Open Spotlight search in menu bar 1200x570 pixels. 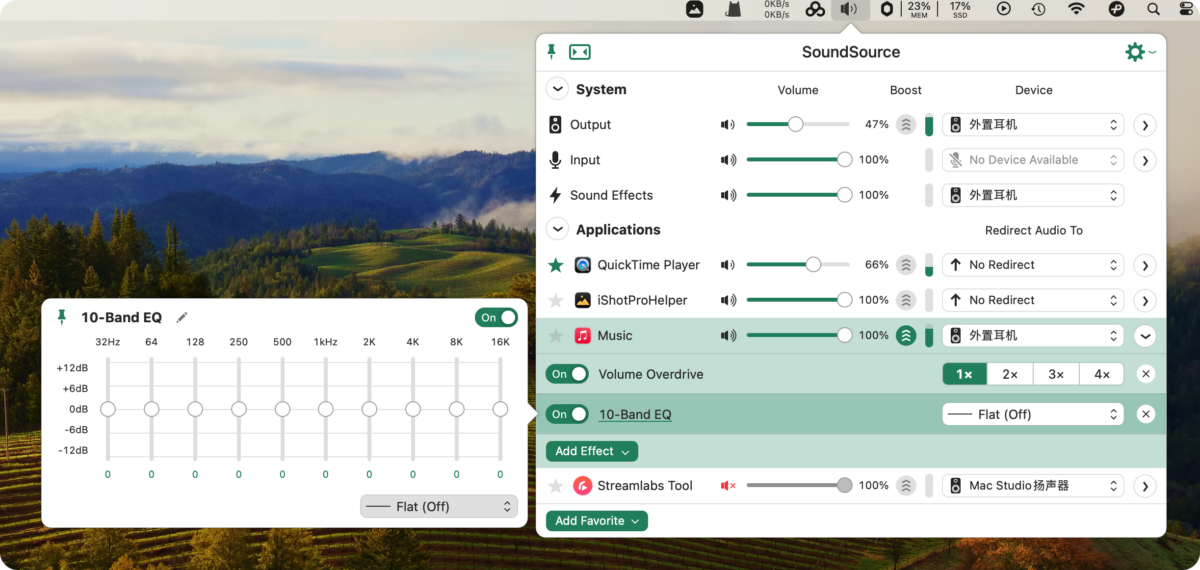(1154, 9)
